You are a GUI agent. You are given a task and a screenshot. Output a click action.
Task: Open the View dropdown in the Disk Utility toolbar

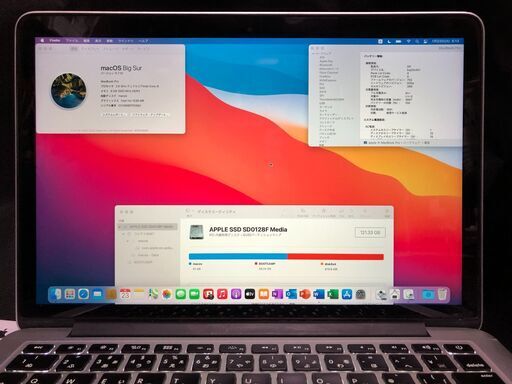coord(189,212)
